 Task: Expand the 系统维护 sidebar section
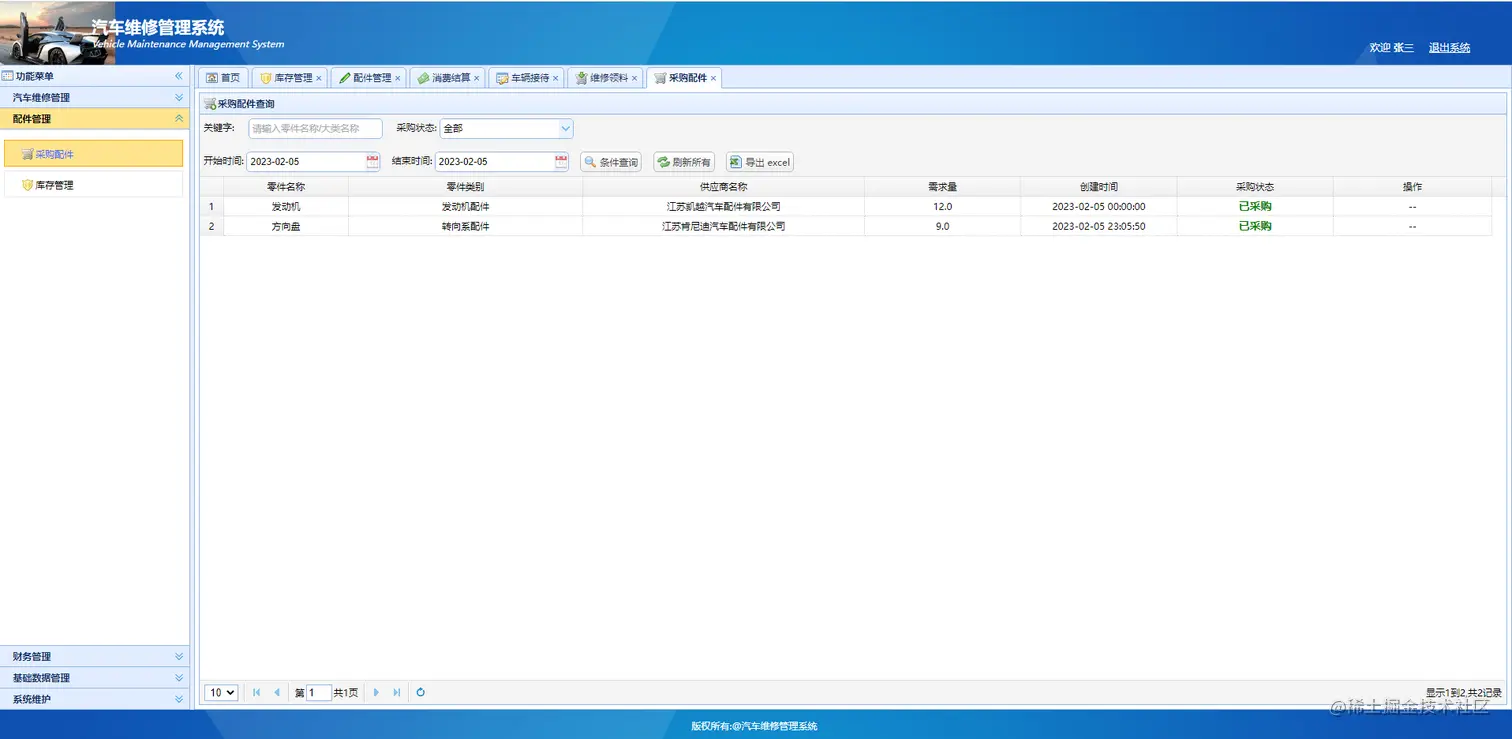[x=95, y=698]
